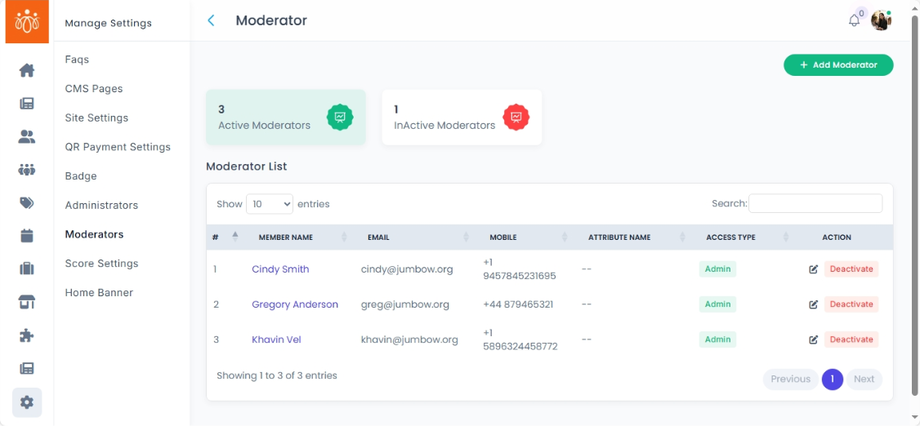The image size is (920, 426).
Task: Go to Score Settings in the settings menu
Action: pyautogui.click(x=101, y=263)
